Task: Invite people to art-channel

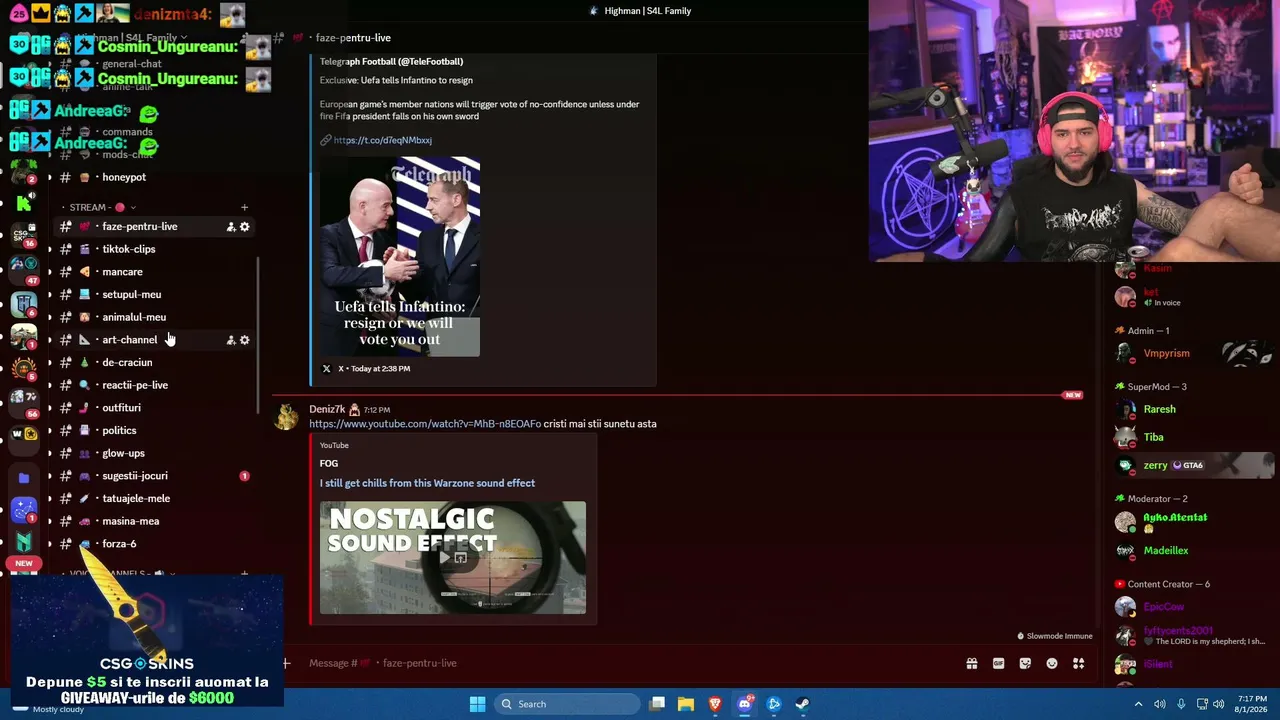Action: click(x=231, y=340)
